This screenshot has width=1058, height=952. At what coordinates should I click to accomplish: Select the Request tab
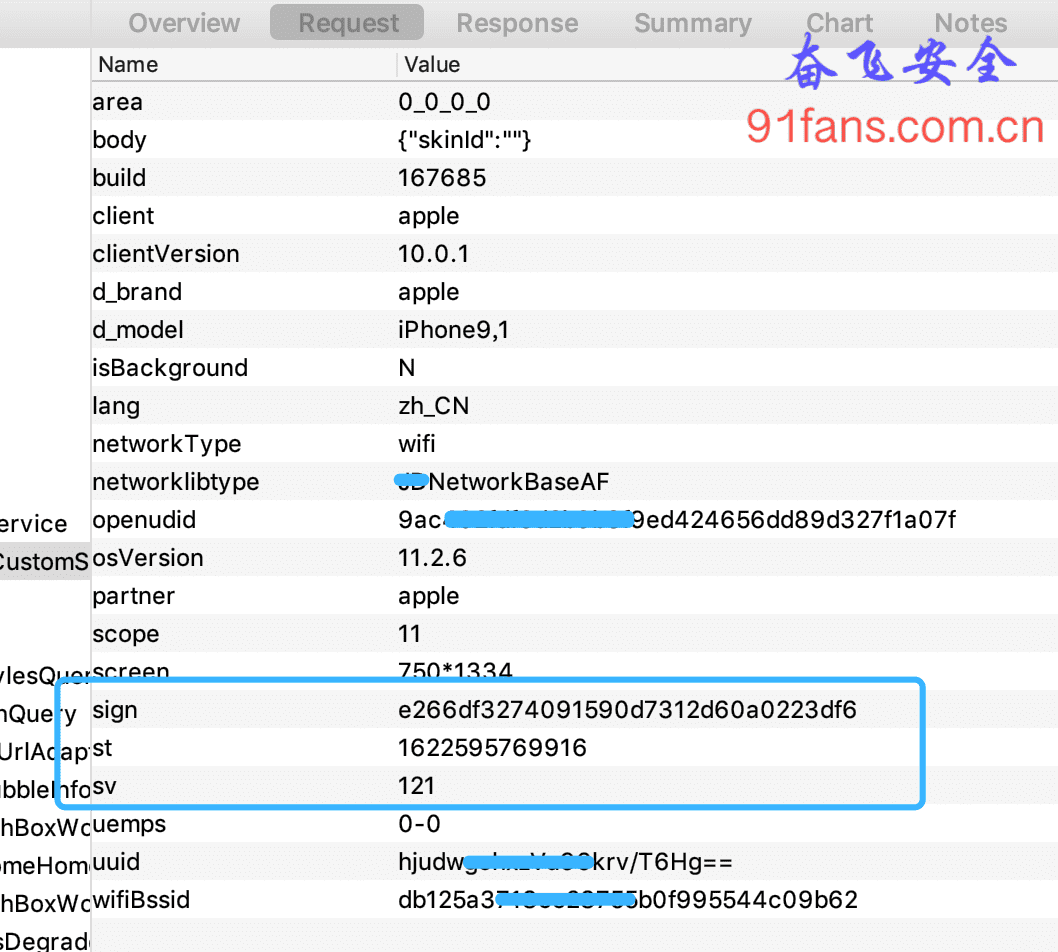pyautogui.click(x=347, y=23)
